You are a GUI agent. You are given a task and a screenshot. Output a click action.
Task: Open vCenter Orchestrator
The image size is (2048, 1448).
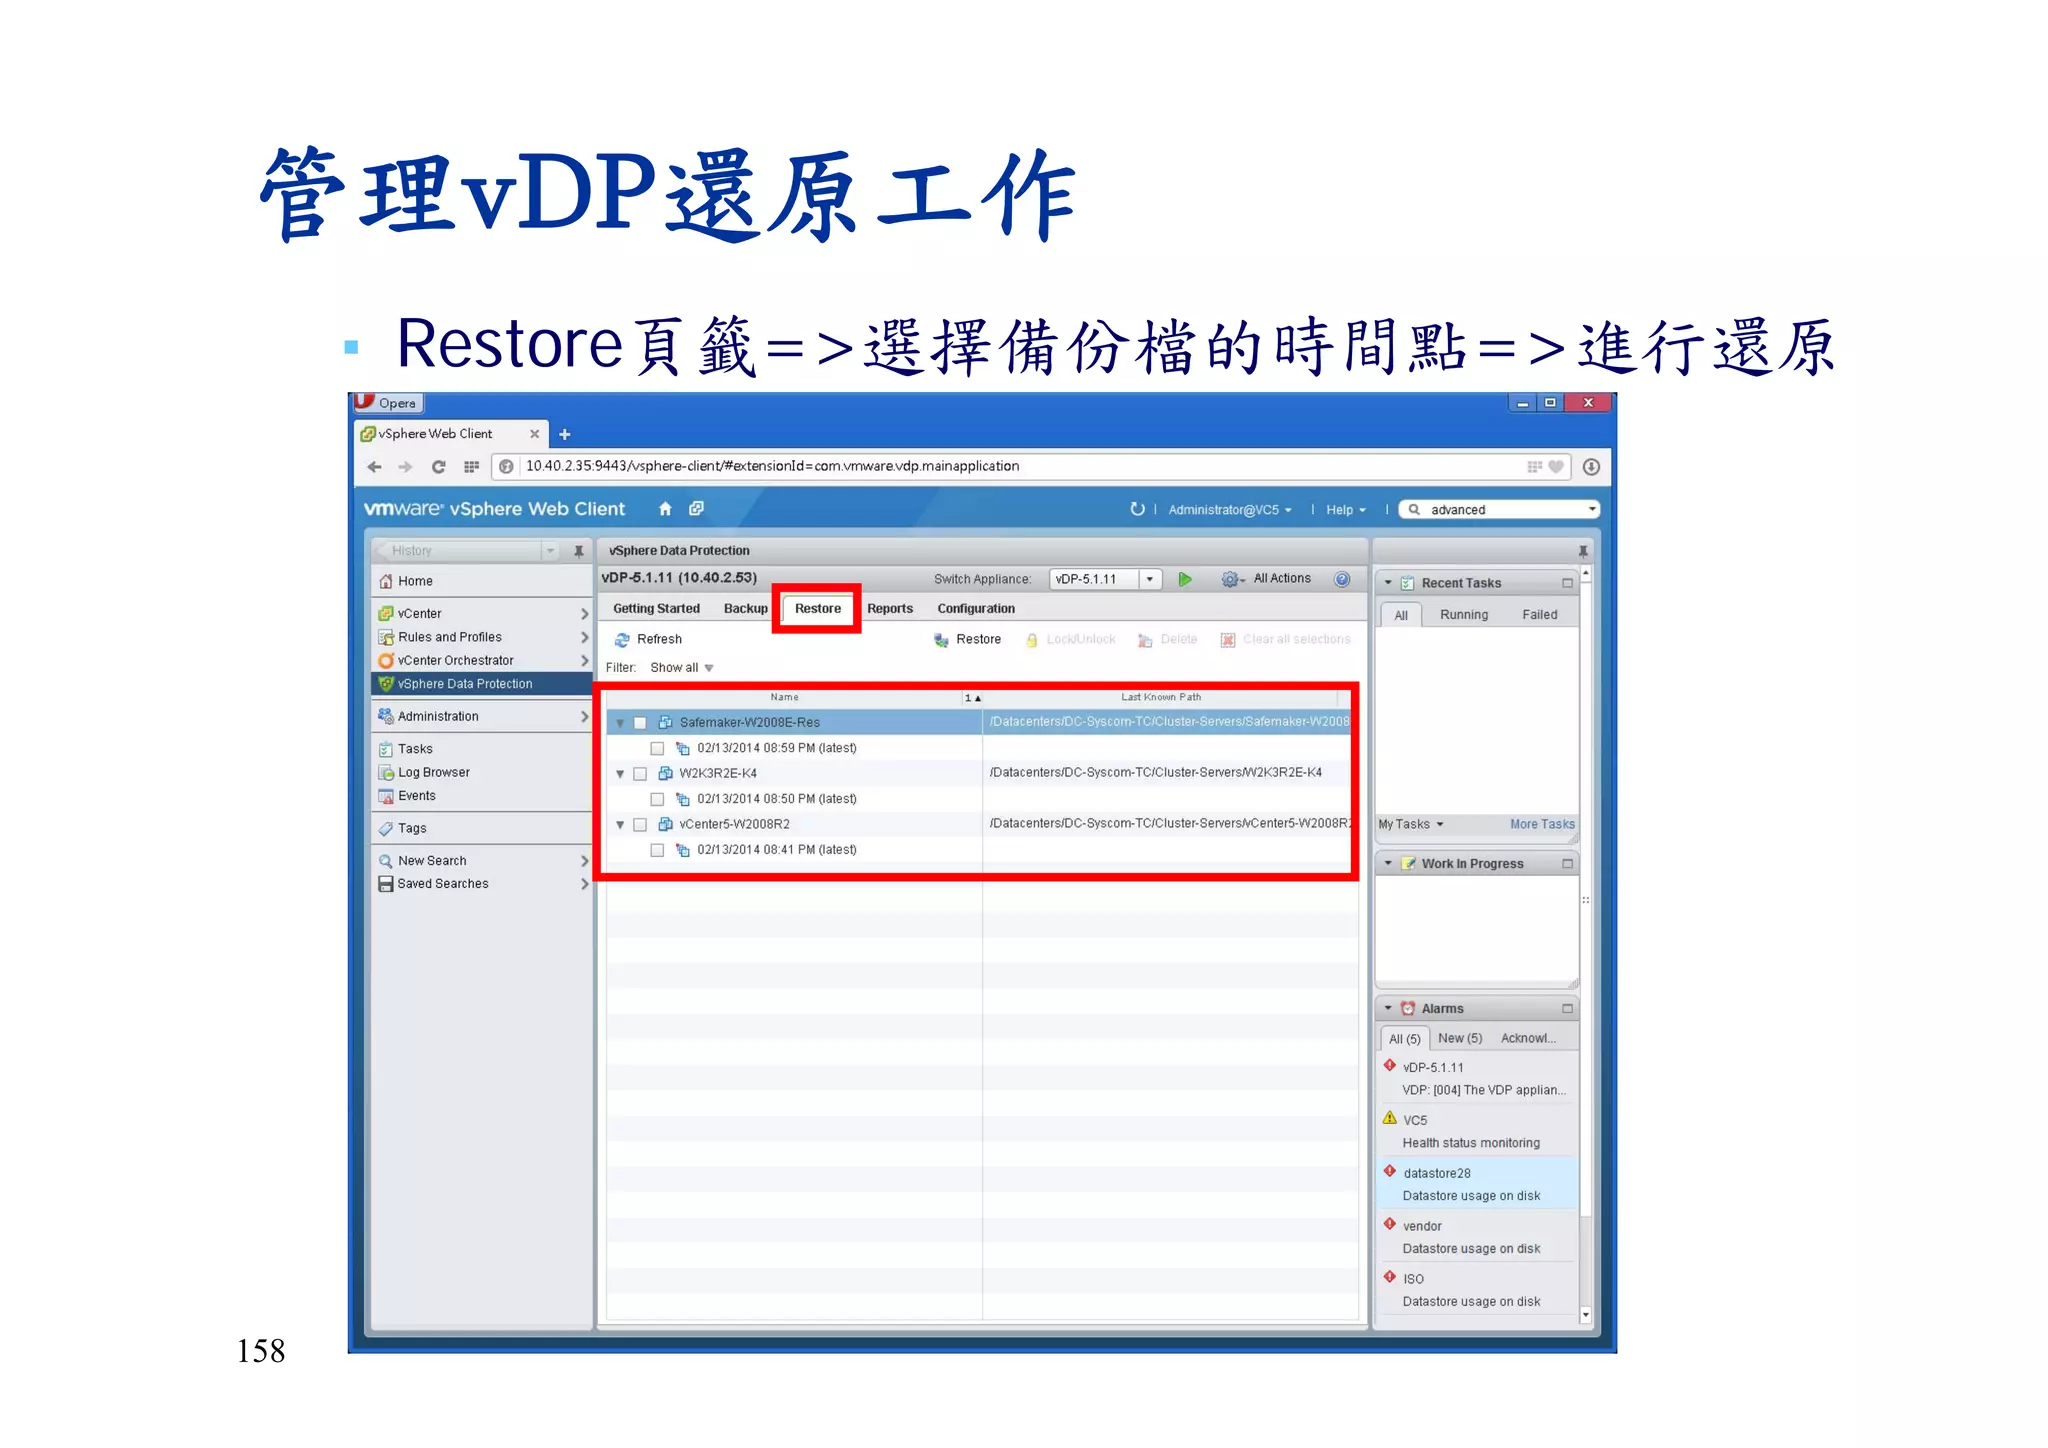pyautogui.click(x=481, y=661)
